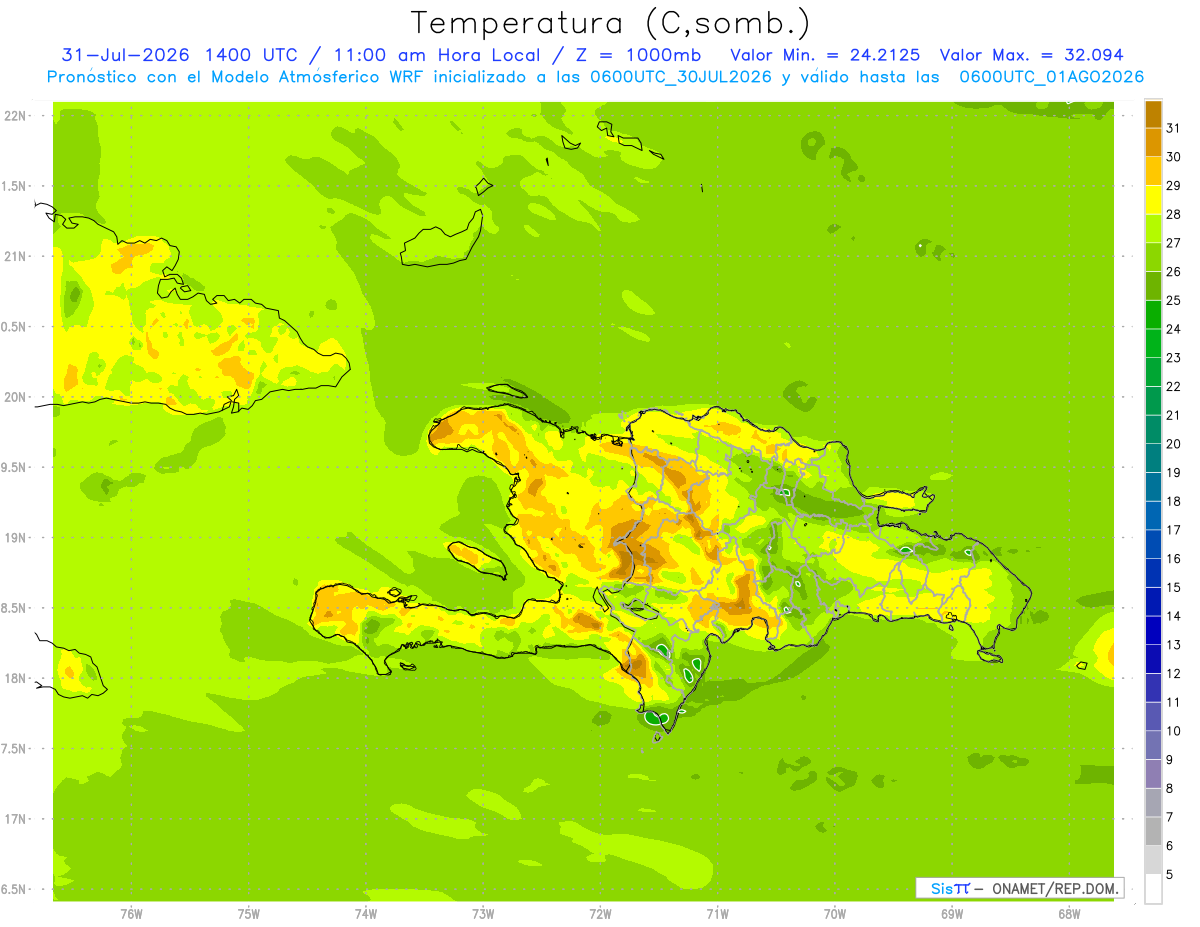Click the '72W' longitude label
The width and height of the screenshot is (1200, 927).
600,913
